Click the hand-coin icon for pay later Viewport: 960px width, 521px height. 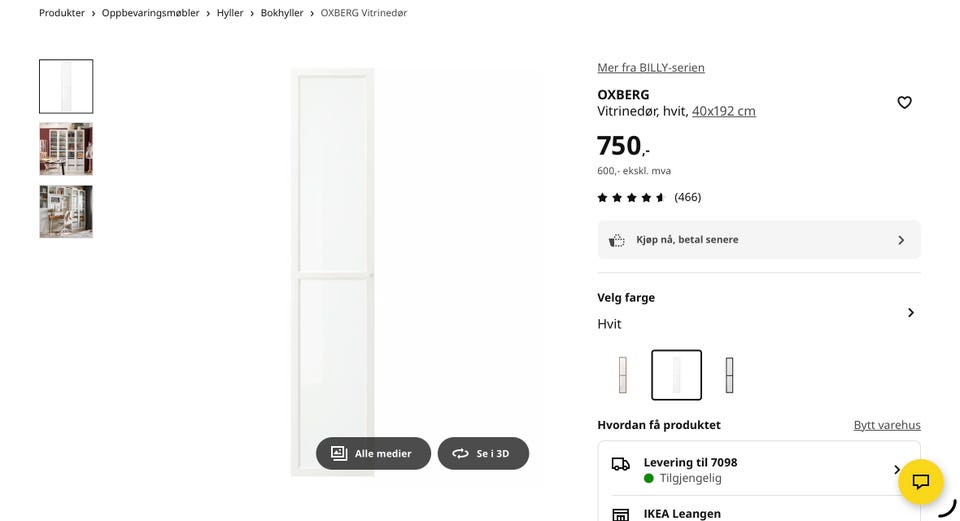pos(617,240)
